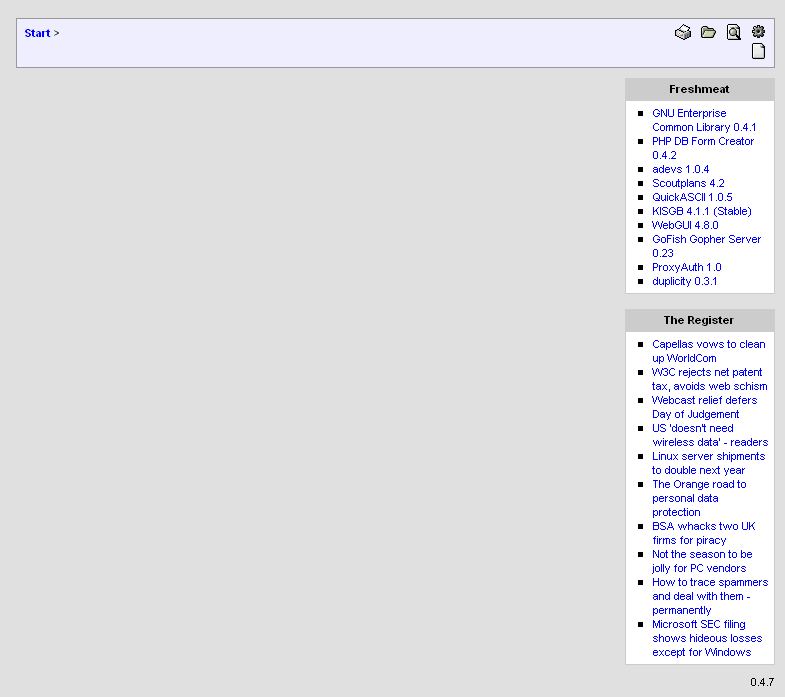Read How to trace spammers article
Screen dimensions: 785x697
710,596
